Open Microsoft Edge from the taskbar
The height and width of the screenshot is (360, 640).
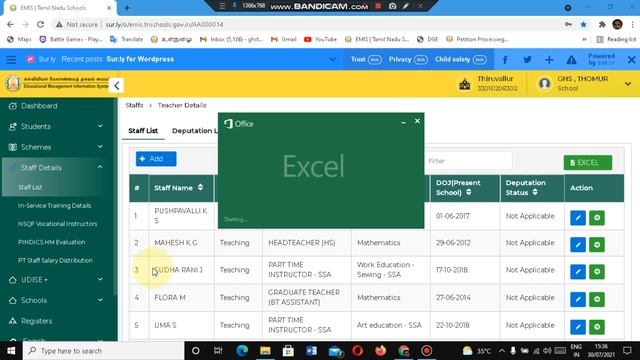click(242, 351)
